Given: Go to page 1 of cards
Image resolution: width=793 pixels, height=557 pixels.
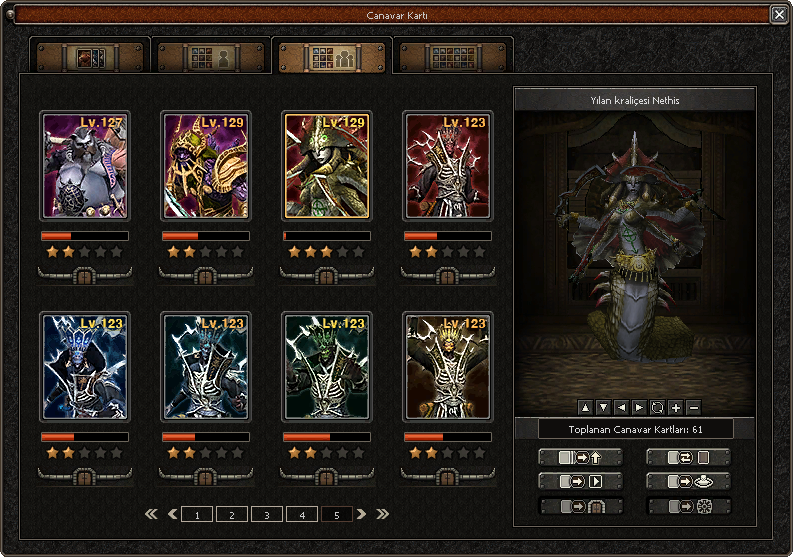Looking at the screenshot, I should [197, 515].
